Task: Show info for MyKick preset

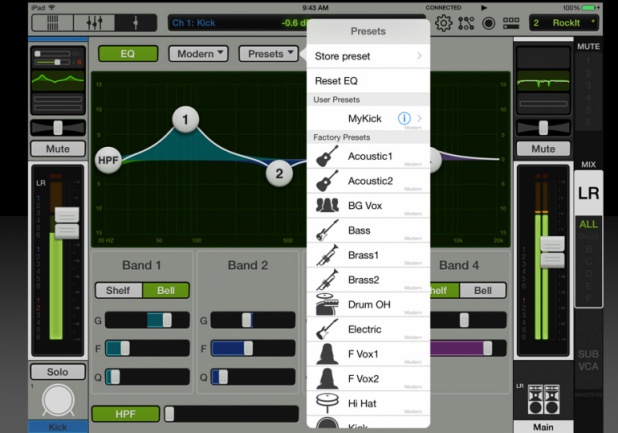Action: tap(404, 118)
